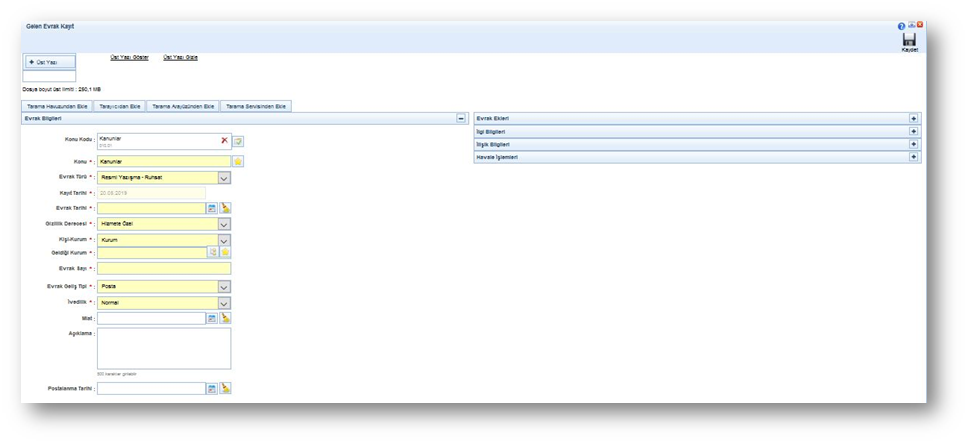Open the Gizlilik Derecesi dropdown
969x445 pixels.
tap(224, 224)
